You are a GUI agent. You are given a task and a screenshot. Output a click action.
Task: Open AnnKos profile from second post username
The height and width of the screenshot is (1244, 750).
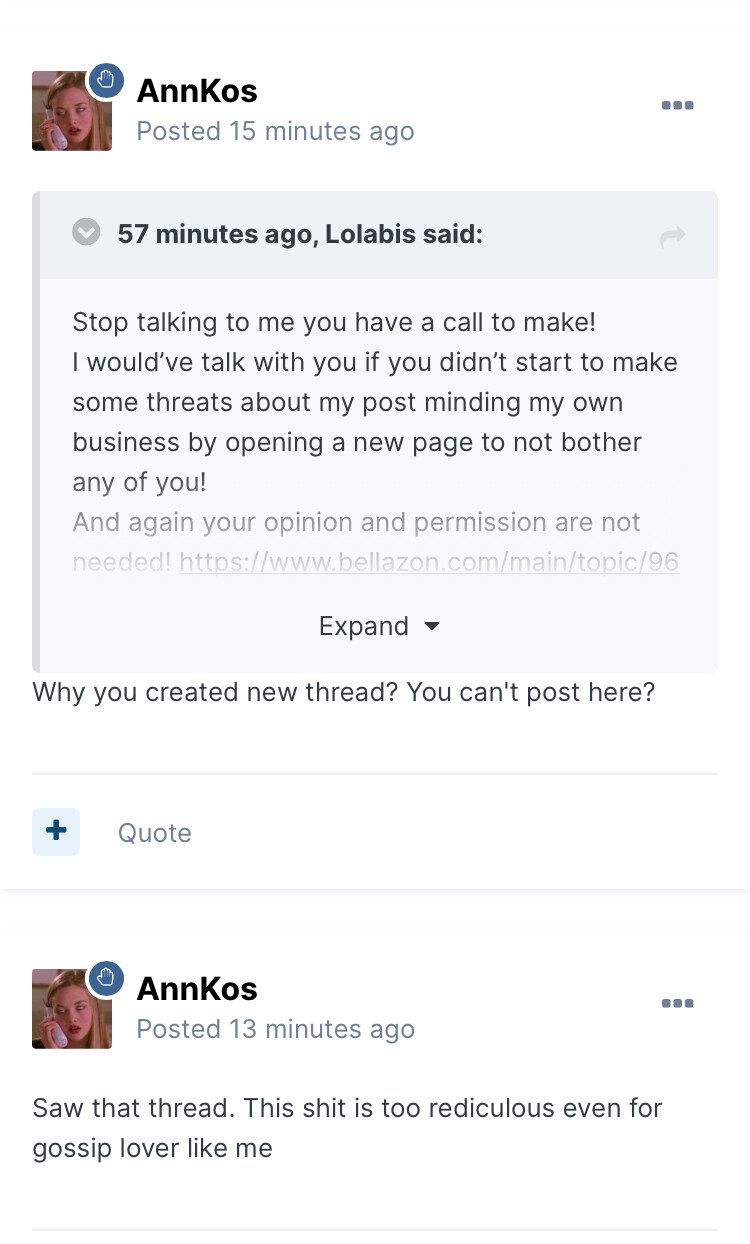pos(197,989)
